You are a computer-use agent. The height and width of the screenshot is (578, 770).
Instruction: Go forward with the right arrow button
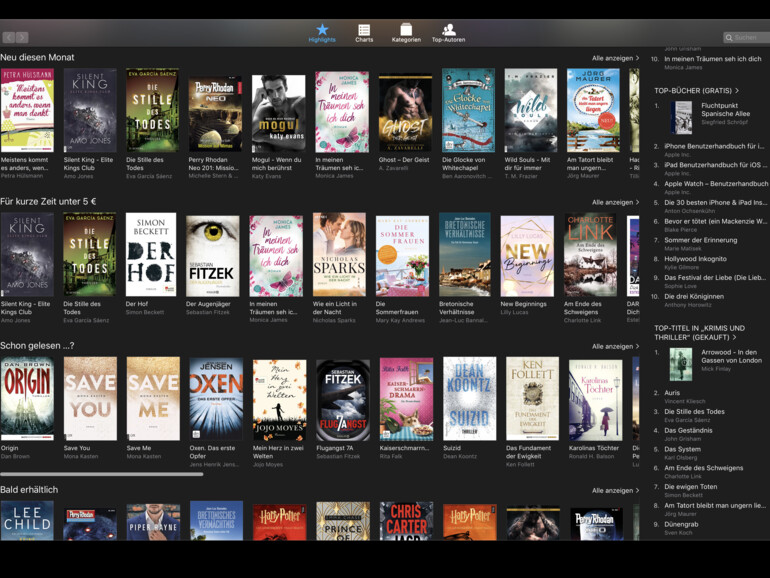click(22, 37)
